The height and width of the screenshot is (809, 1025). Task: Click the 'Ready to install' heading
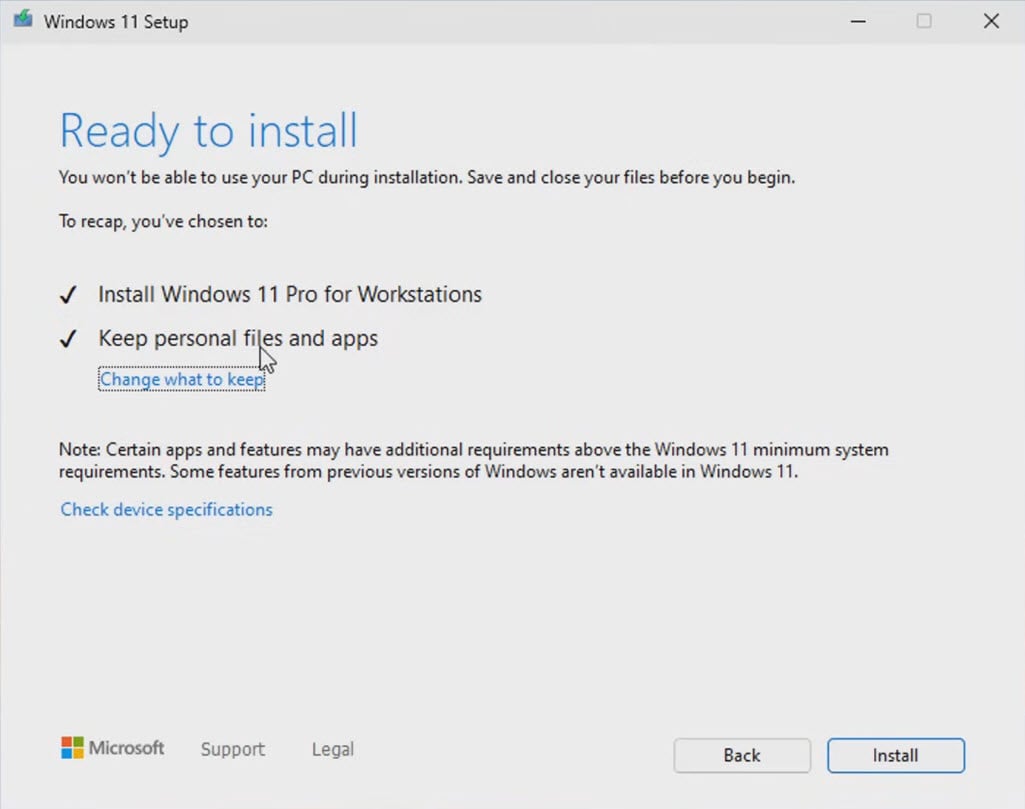(x=209, y=131)
